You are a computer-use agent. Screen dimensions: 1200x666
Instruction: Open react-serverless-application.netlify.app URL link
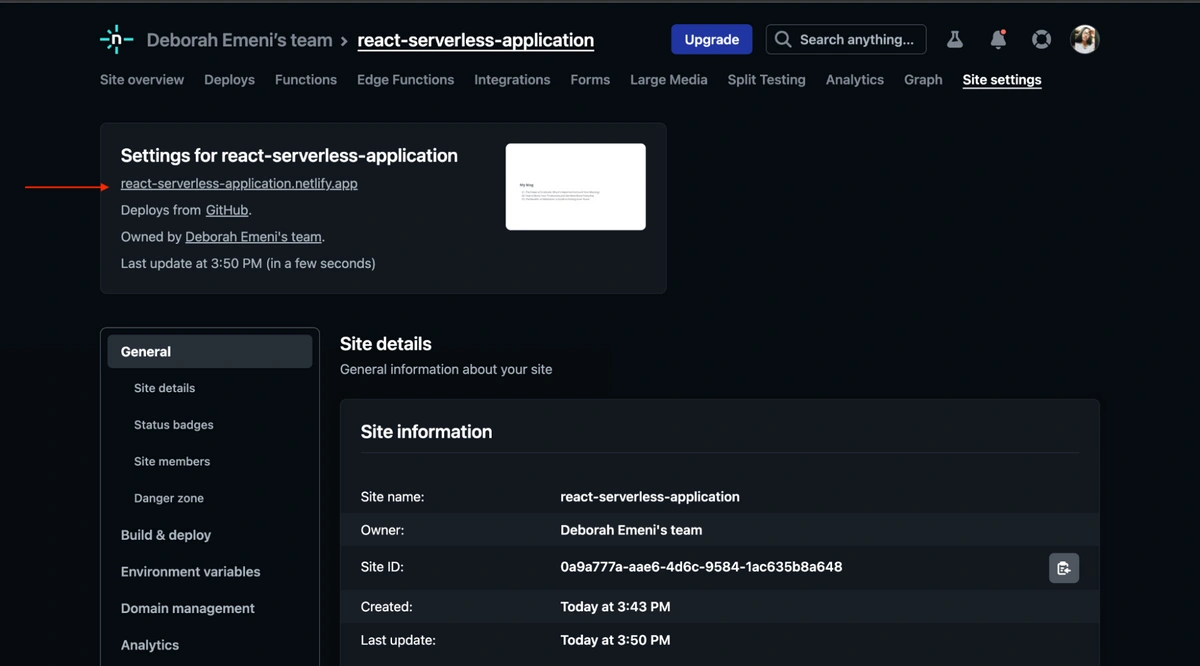239,184
